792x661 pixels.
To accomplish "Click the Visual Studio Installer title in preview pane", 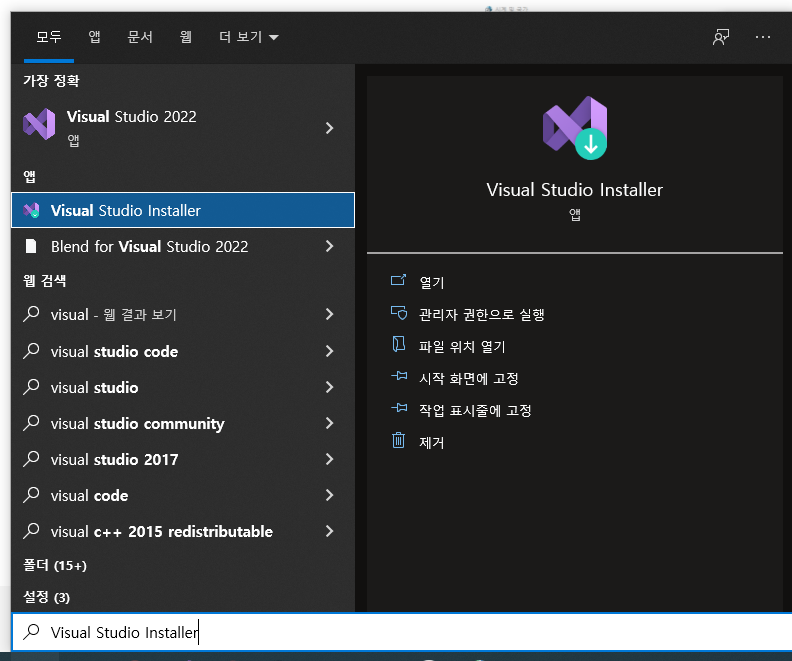I will coord(575,190).
